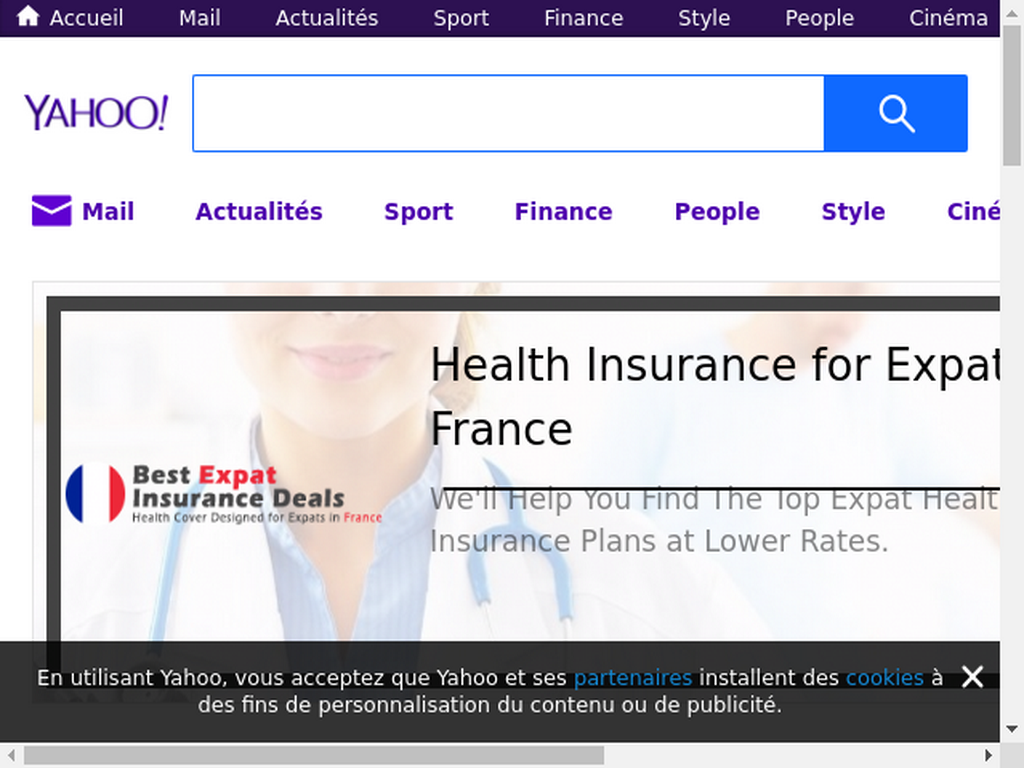Click the scroll down arrow
Screen dimensions: 1024x768
click(1012, 729)
